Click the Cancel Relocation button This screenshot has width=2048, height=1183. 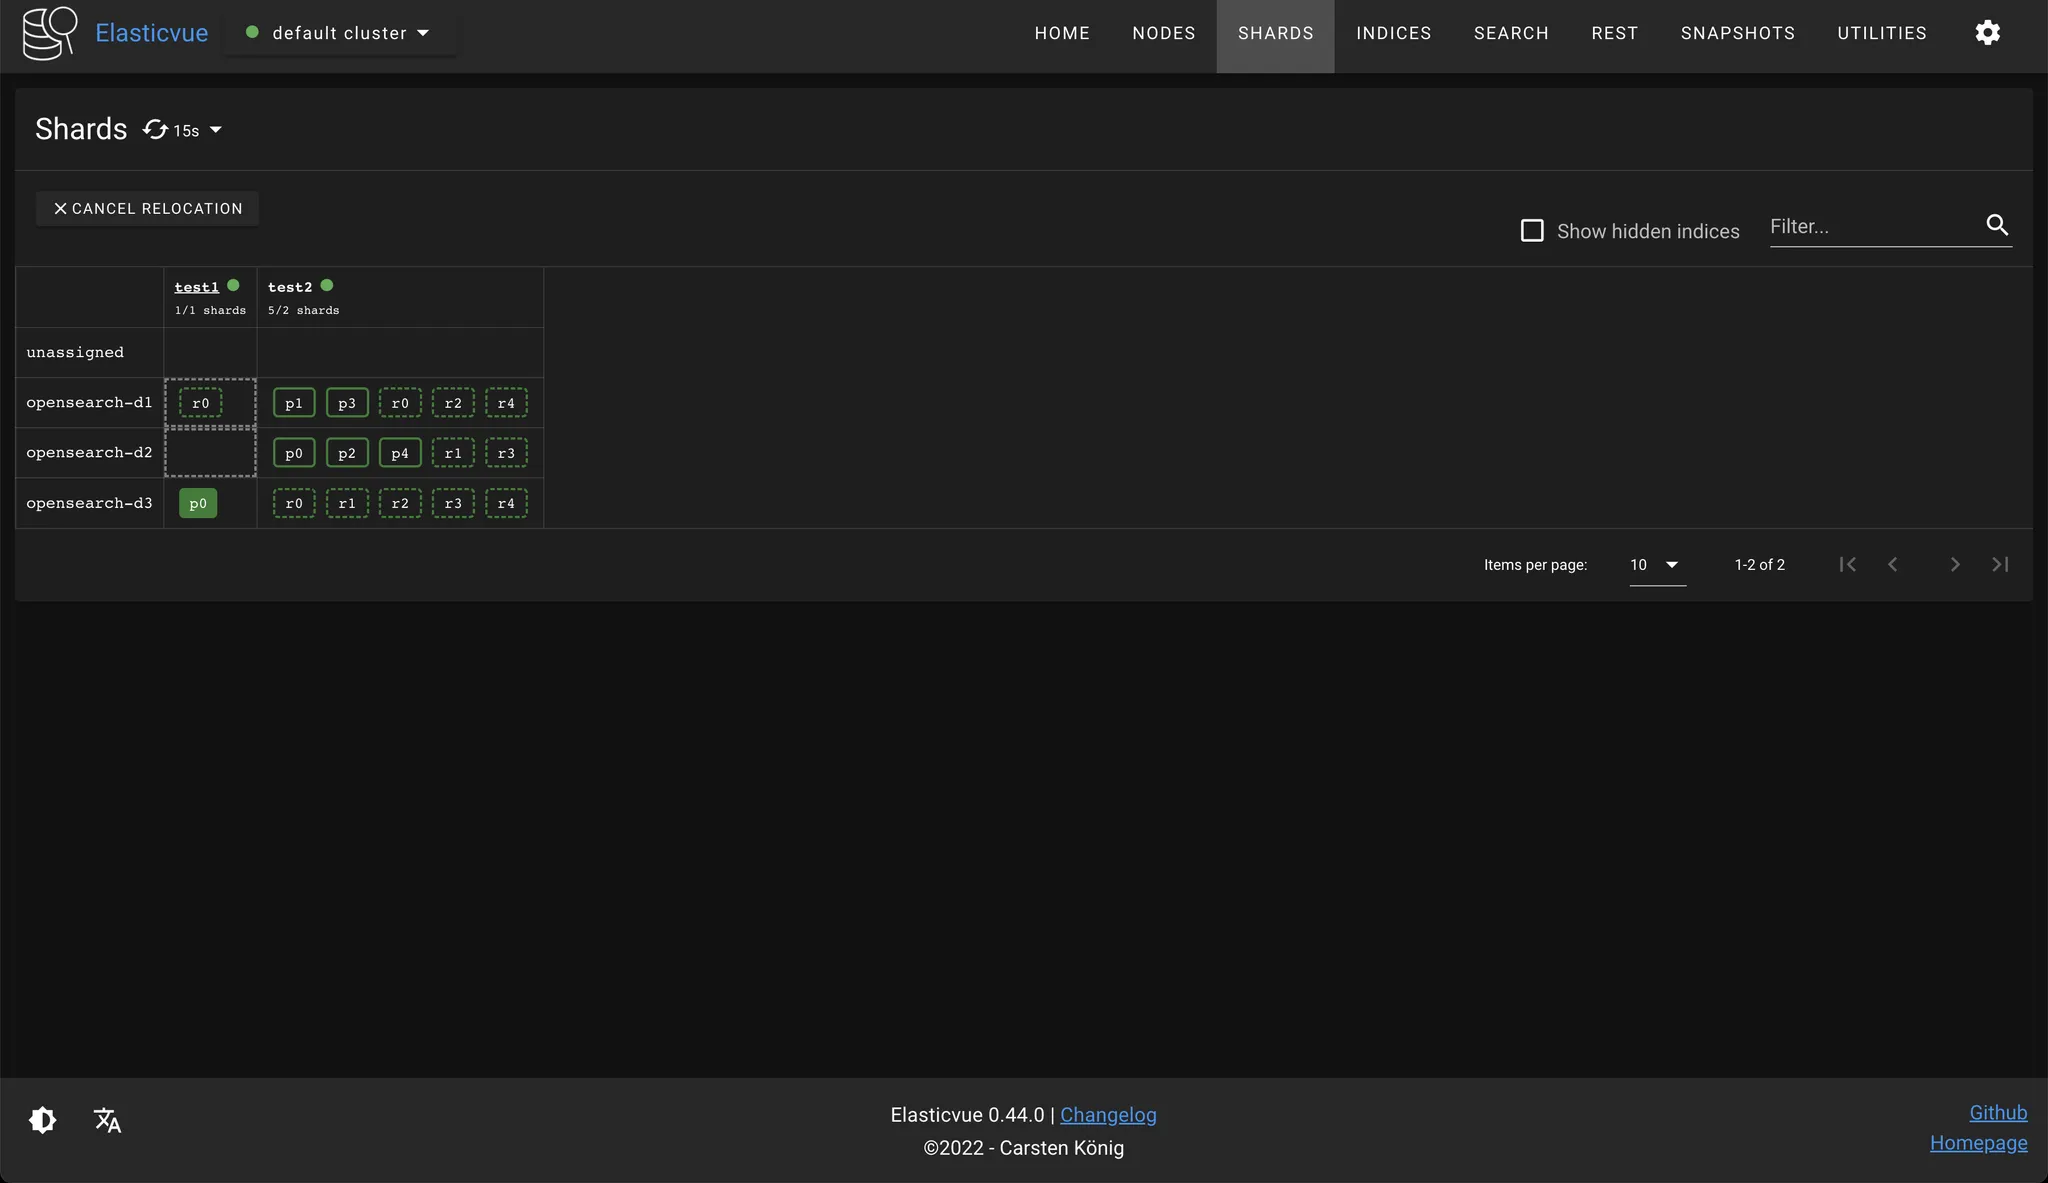(147, 208)
